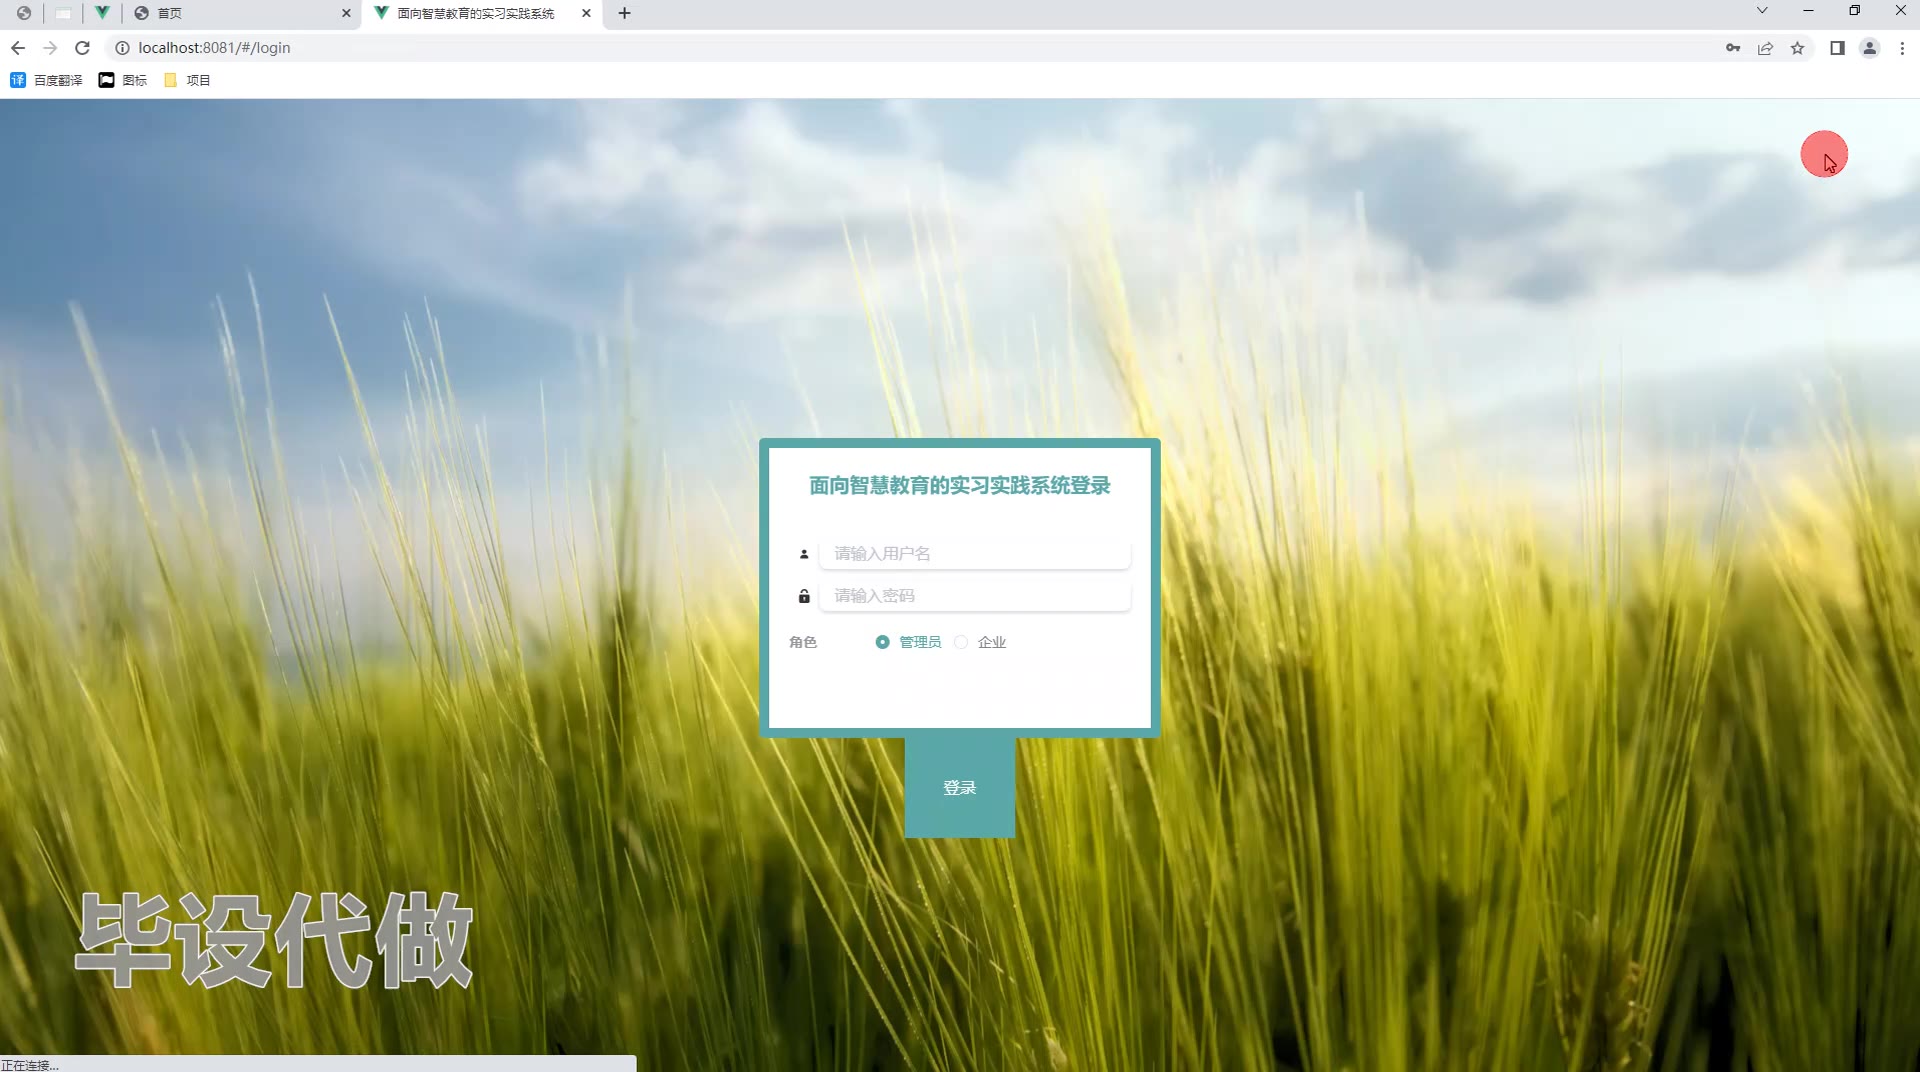The height and width of the screenshot is (1072, 1920).
Task: Reload the current page
Action: [x=83, y=48]
